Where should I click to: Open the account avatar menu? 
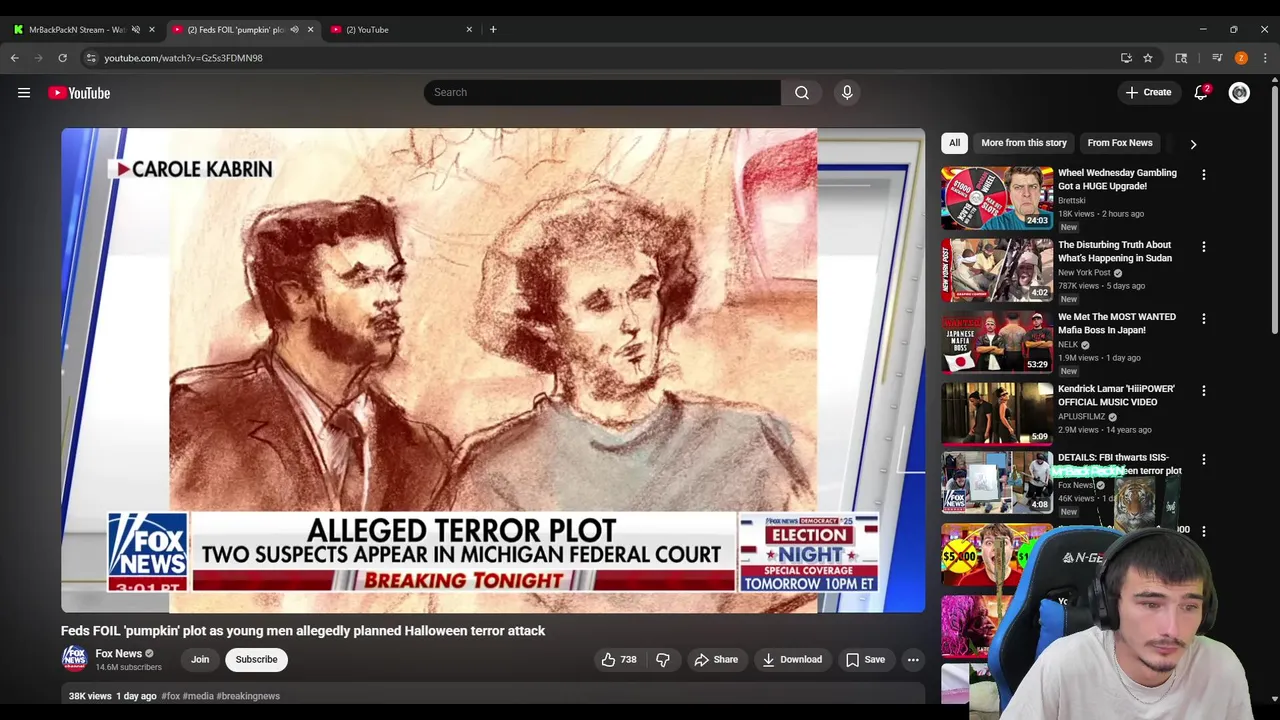(x=1239, y=92)
